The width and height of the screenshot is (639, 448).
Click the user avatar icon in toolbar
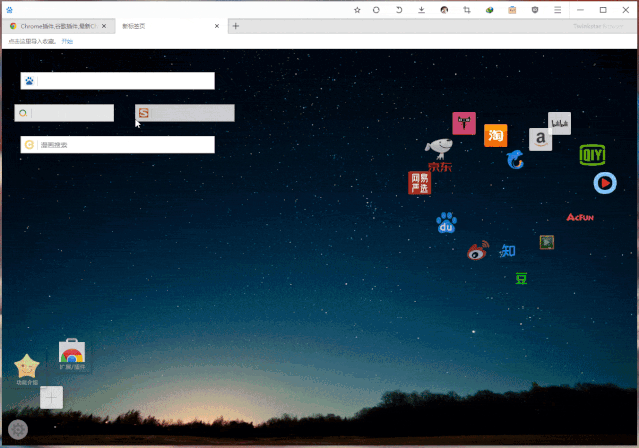(x=444, y=10)
